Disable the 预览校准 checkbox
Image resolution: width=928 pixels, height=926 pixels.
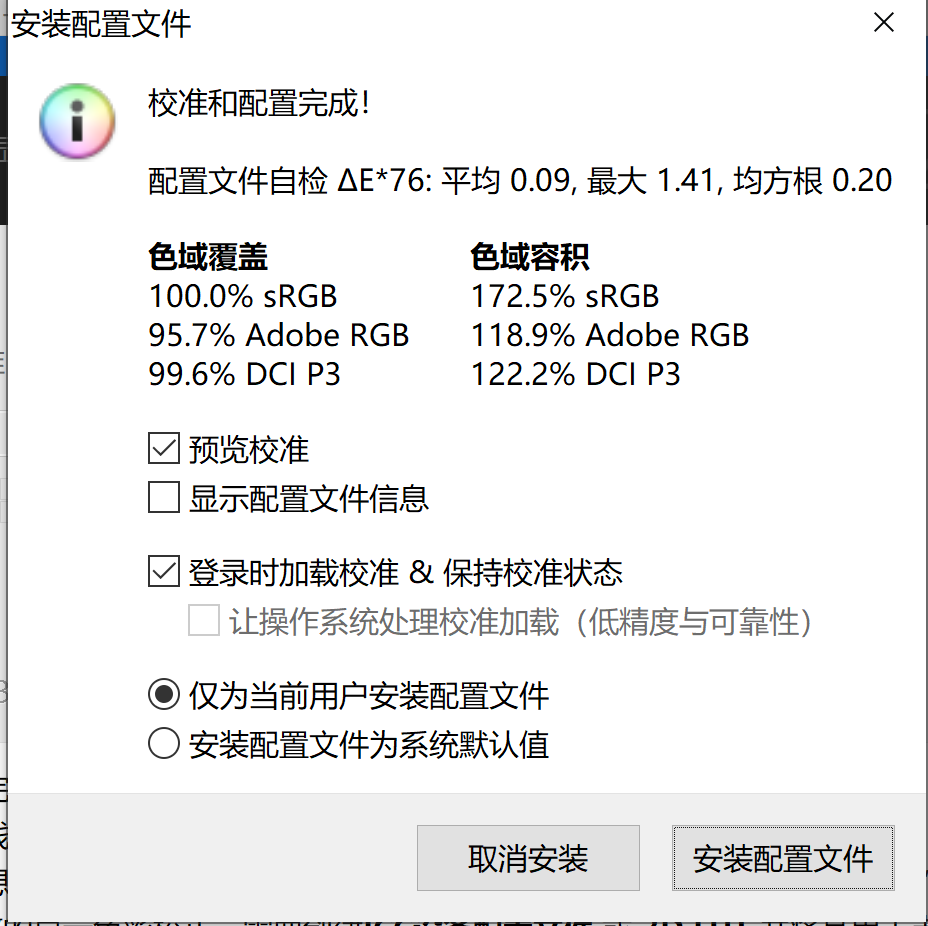point(164,449)
